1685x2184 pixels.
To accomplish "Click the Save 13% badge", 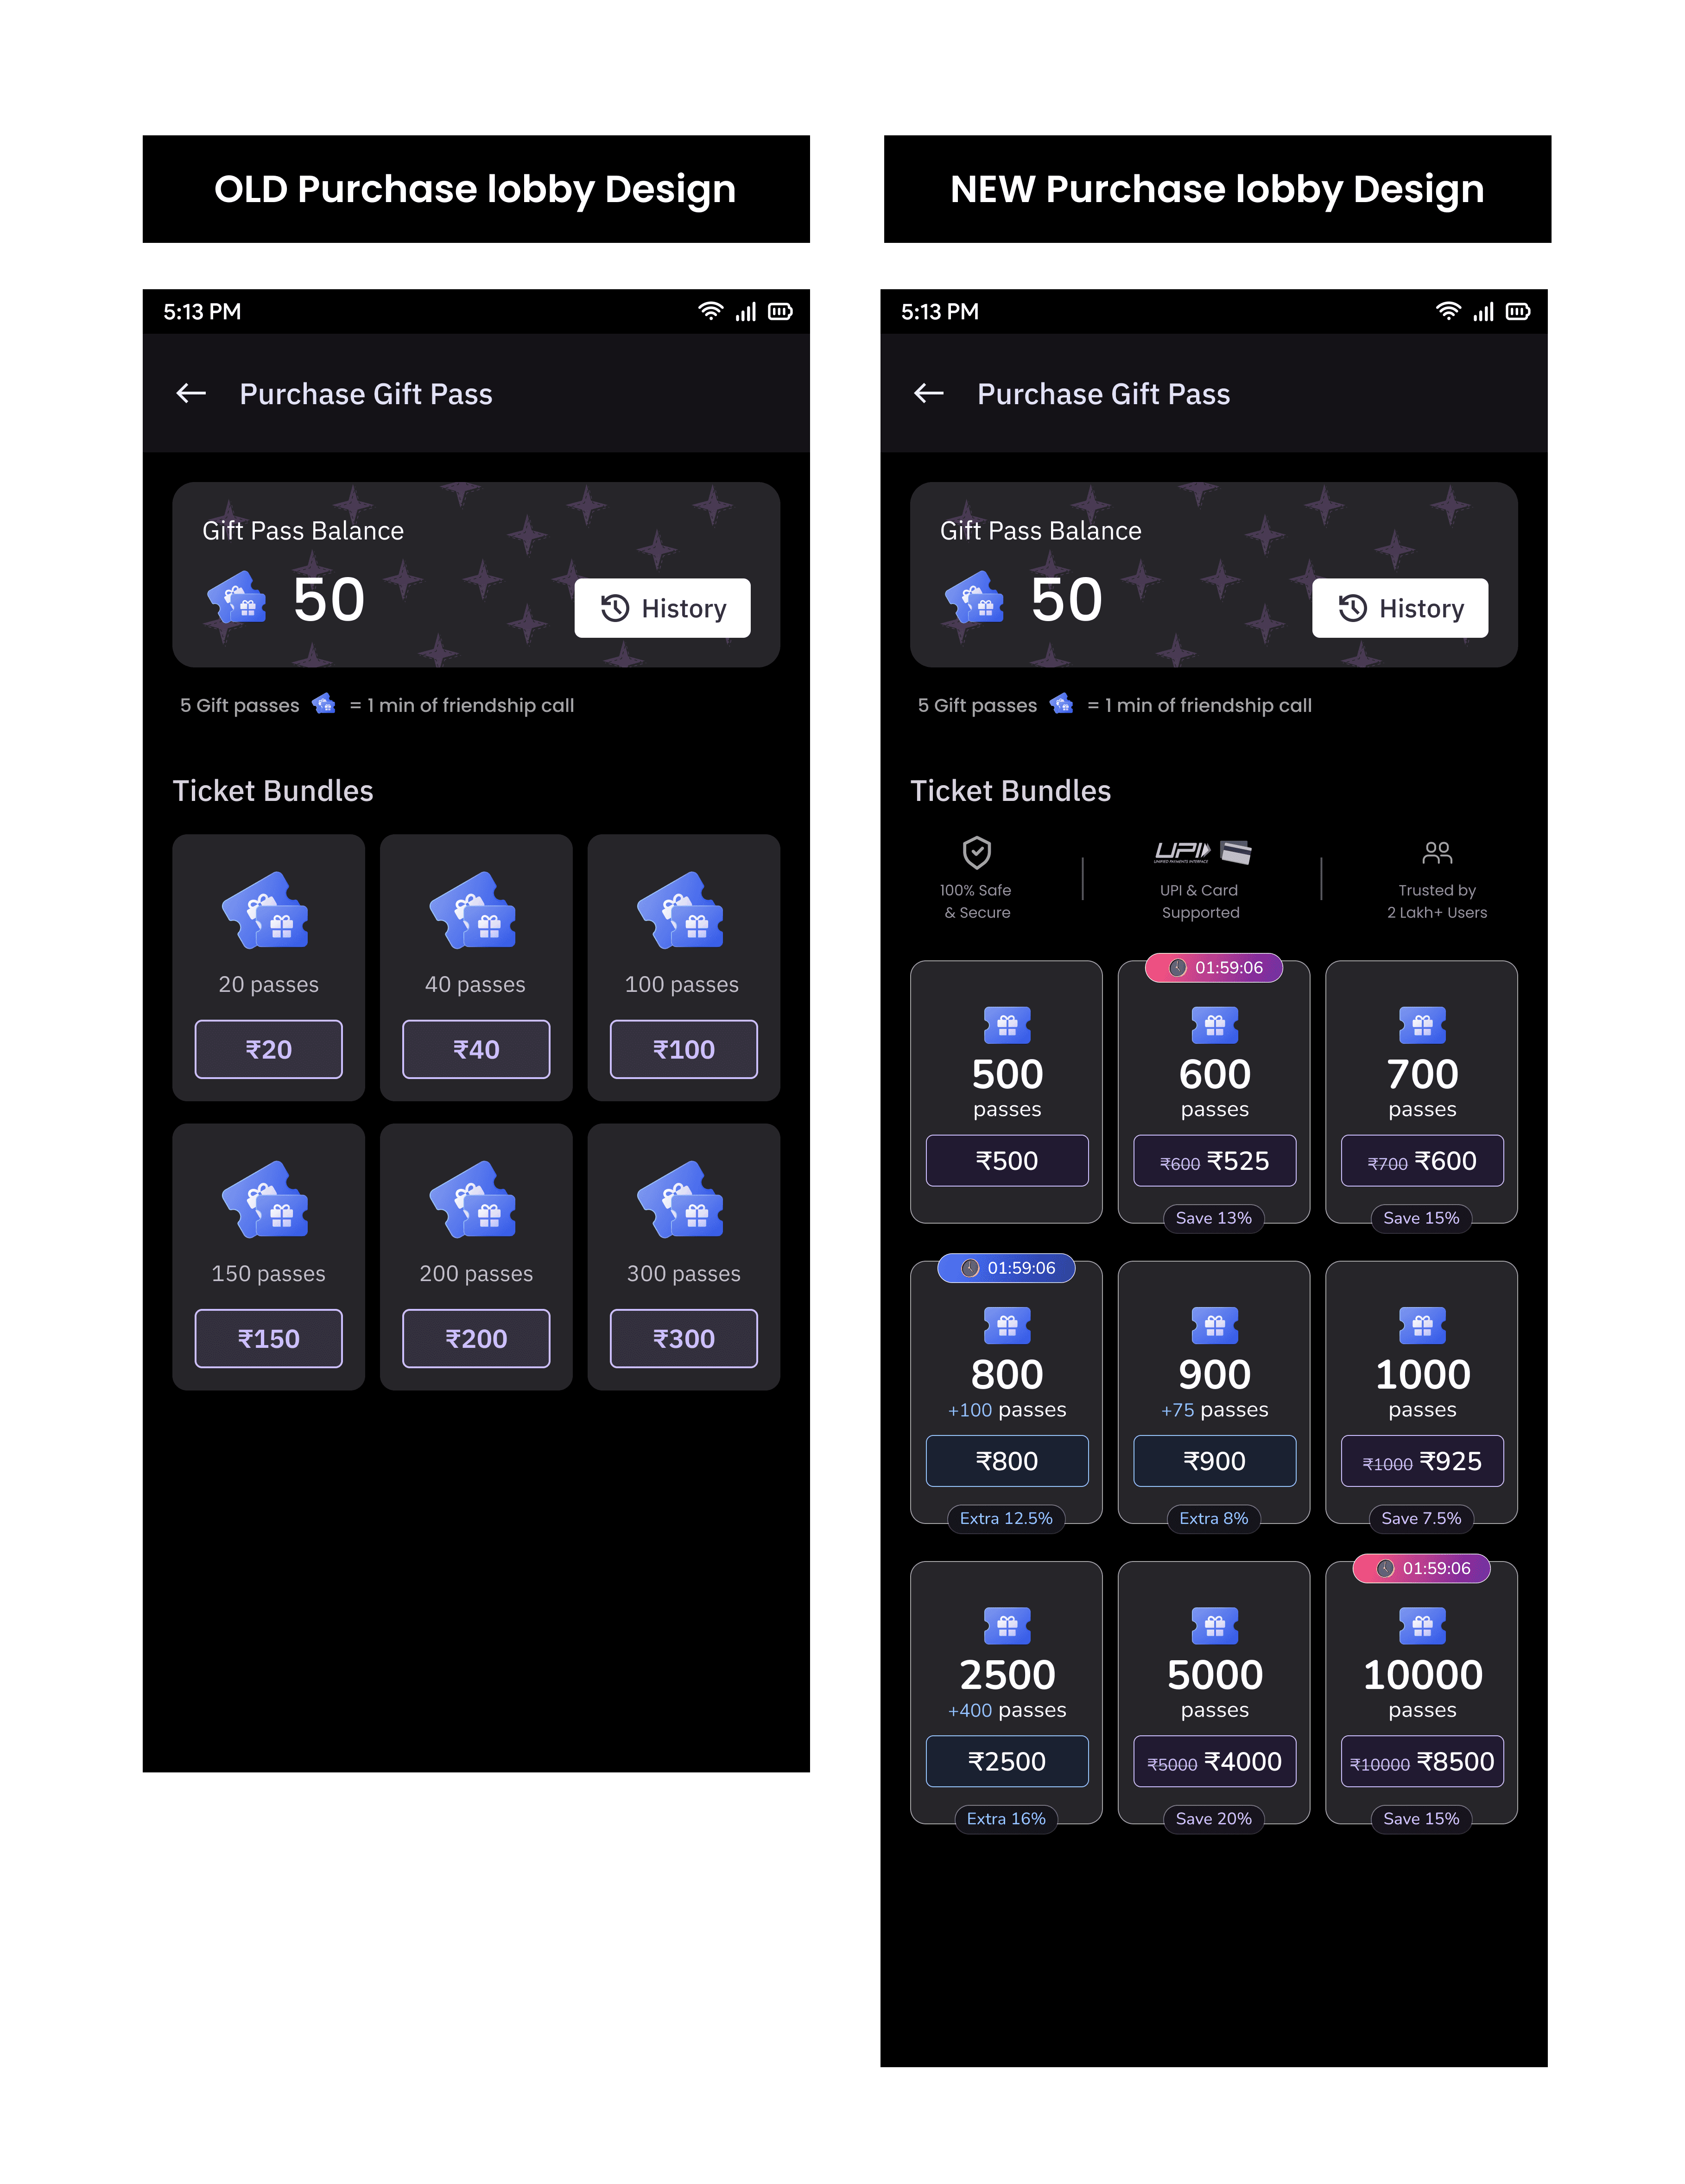I will (x=1213, y=1218).
